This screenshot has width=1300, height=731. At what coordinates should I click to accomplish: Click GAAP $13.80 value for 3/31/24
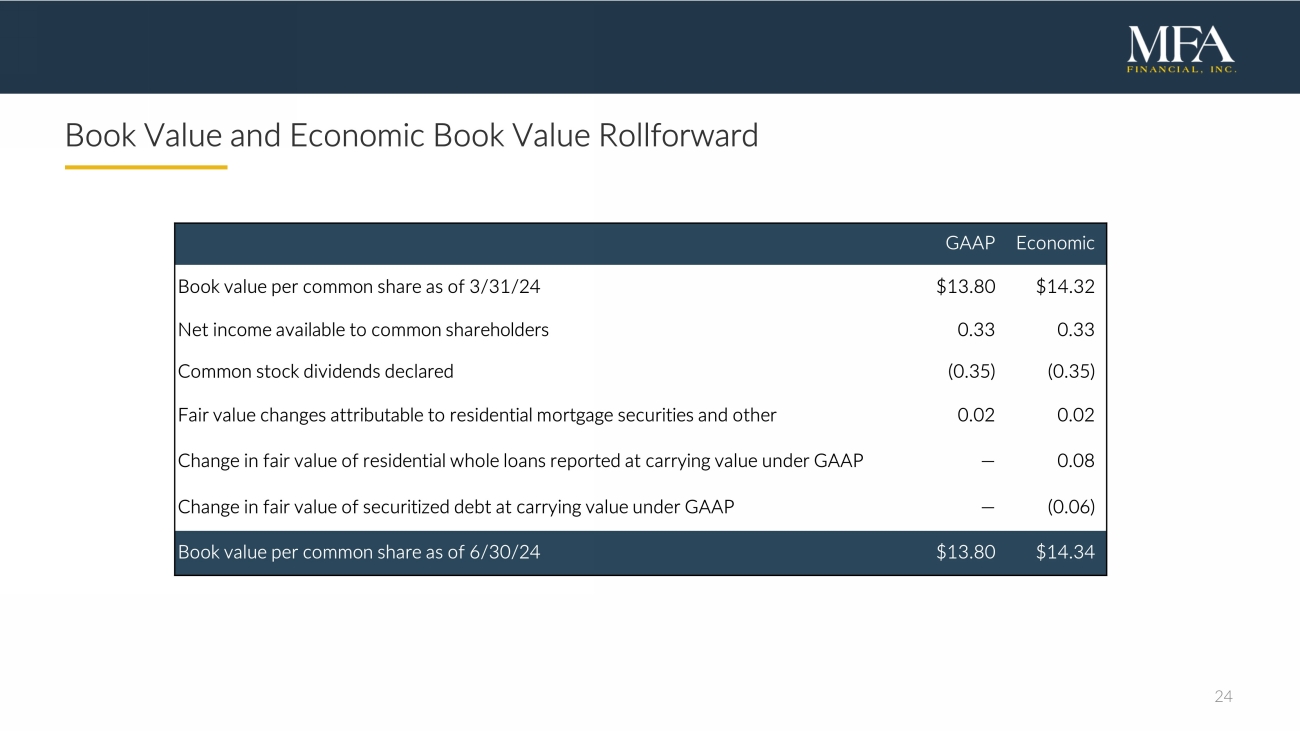[x=965, y=287]
